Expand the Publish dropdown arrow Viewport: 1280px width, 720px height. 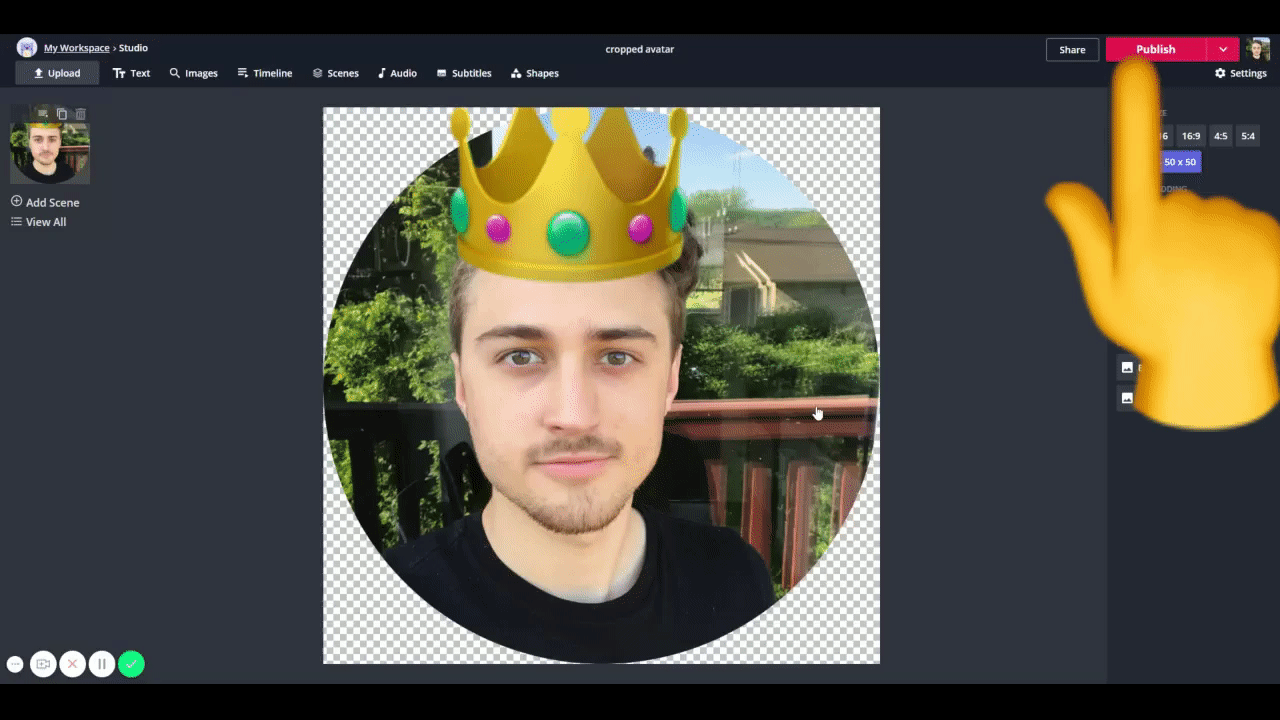coord(1223,50)
